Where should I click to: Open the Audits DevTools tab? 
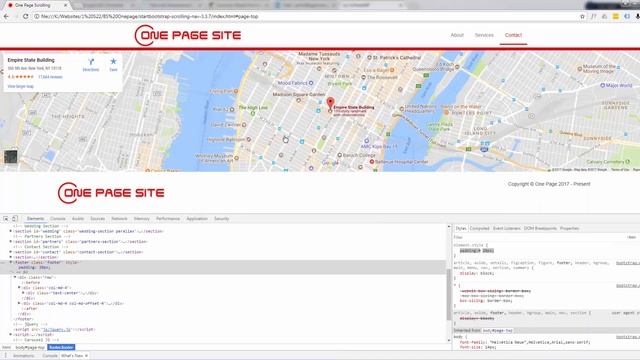pos(78,219)
